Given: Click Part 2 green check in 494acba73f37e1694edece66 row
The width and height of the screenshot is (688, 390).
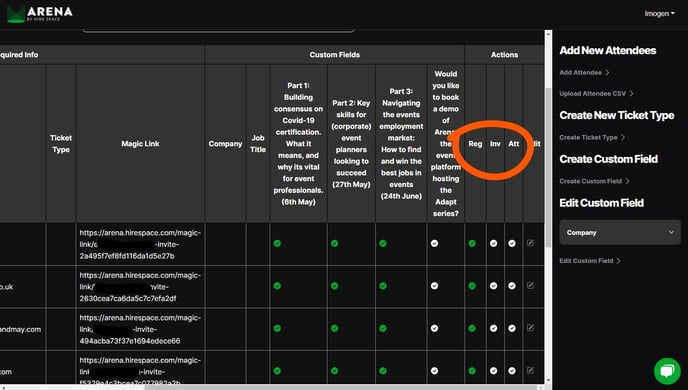Looking at the screenshot, I should (x=334, y=328).
